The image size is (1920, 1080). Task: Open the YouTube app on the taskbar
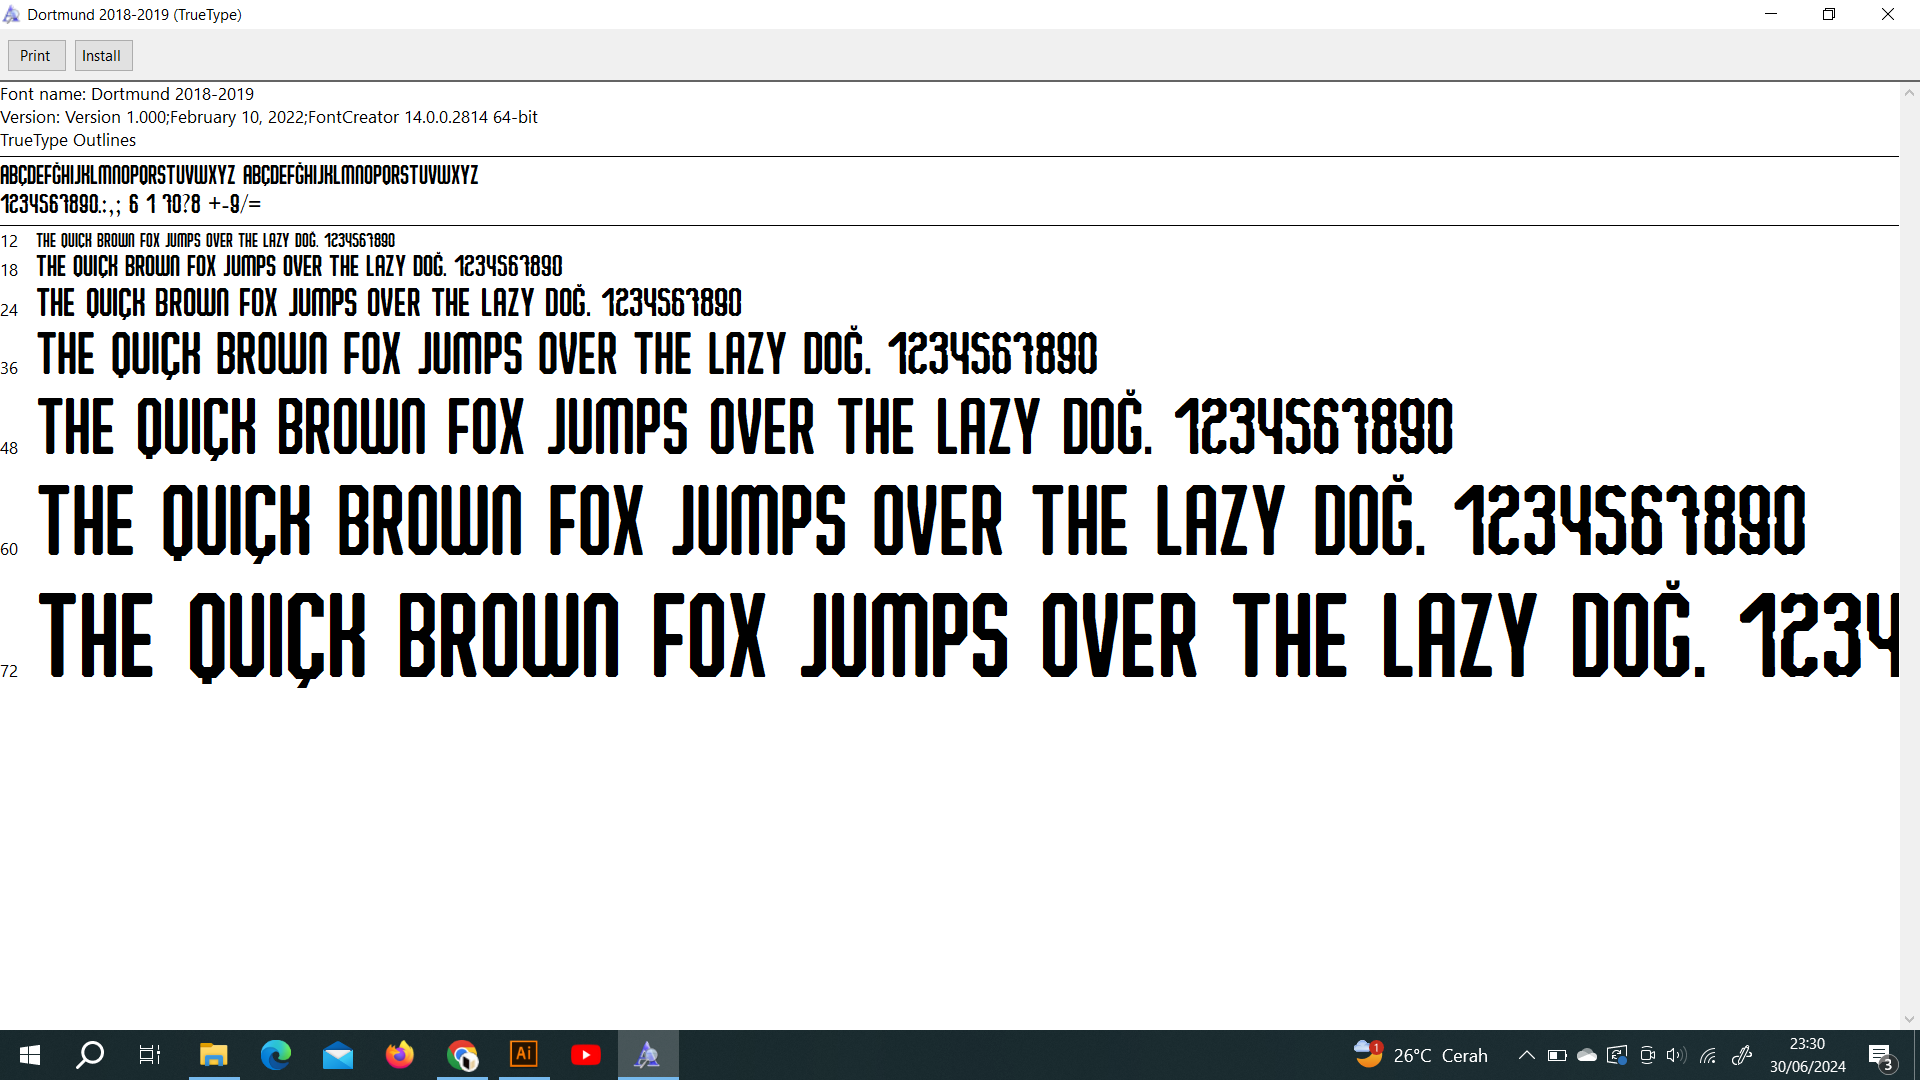pos(586,1055)
